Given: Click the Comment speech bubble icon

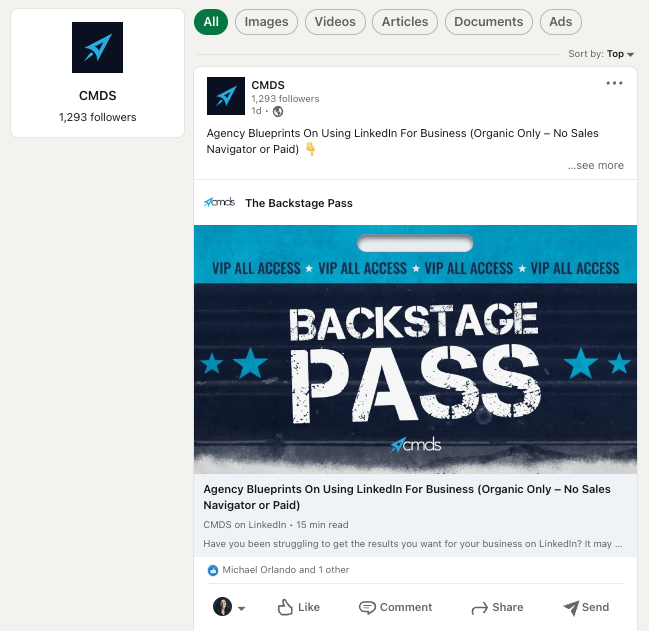Looking at the screenshot, I should (367, 607).
